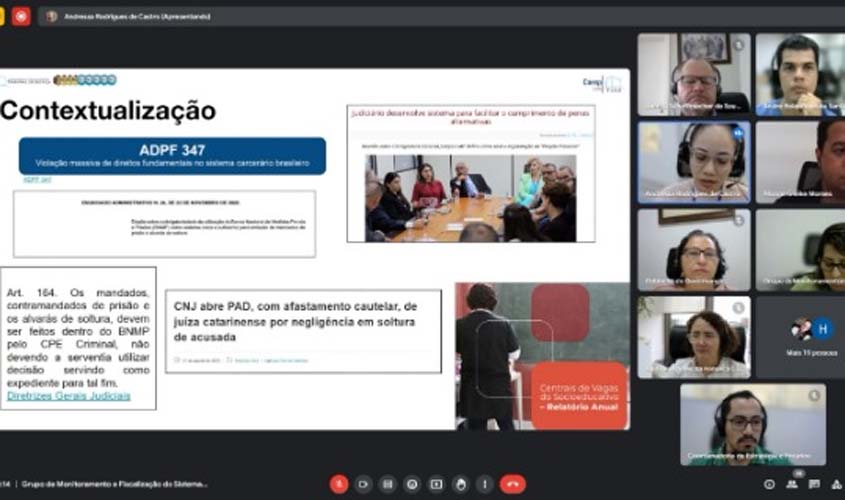Click the red recording indicator at top
The image size is (845, 500).
(21, 16)
